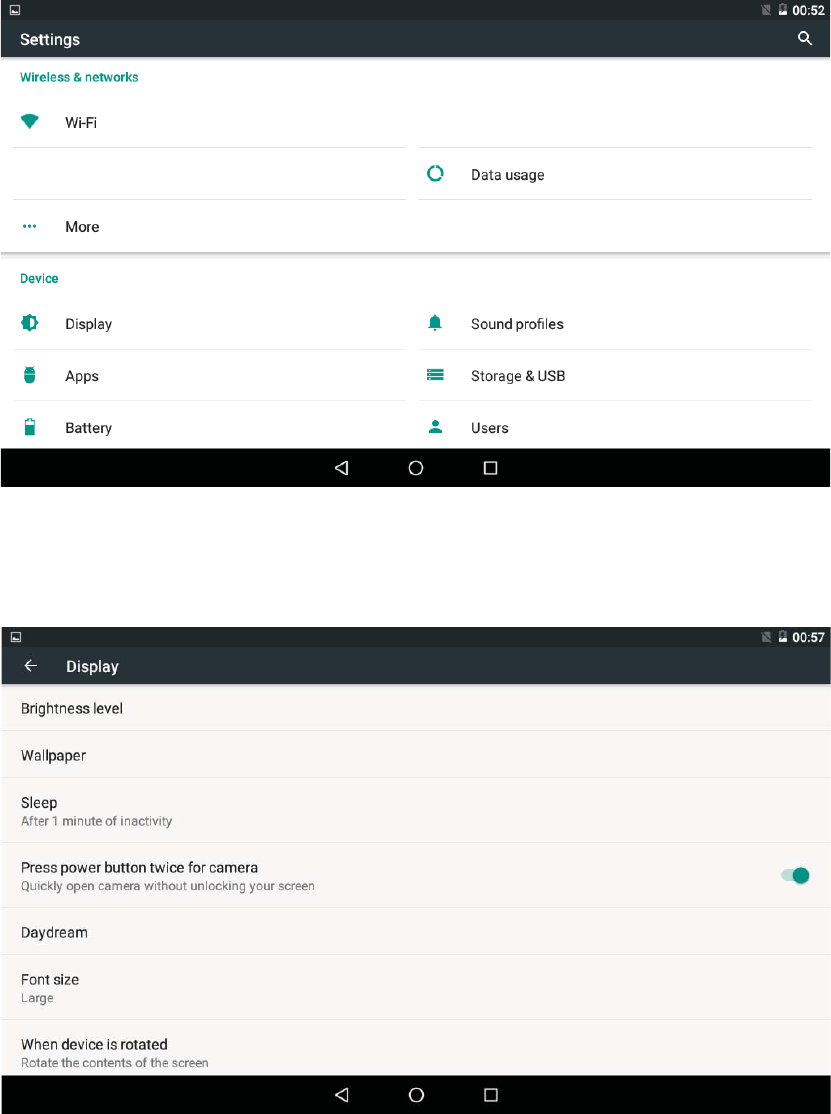Image resolution: width=831 pixels, height=1114 pixels.
Task: Tap the Storage & USB icon
Action: click(435, 374)
